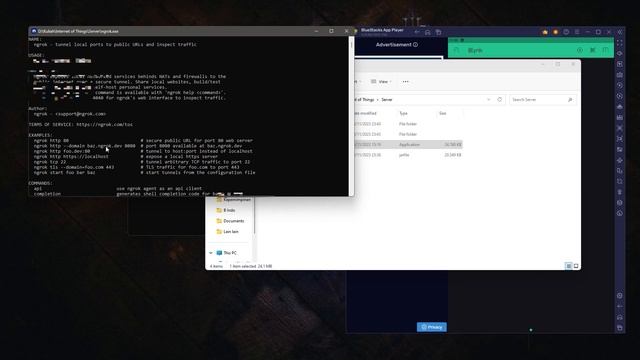Click the Server breadcrumb in the address bar
Screen dimensions: 640x360
tap(387, 100)
